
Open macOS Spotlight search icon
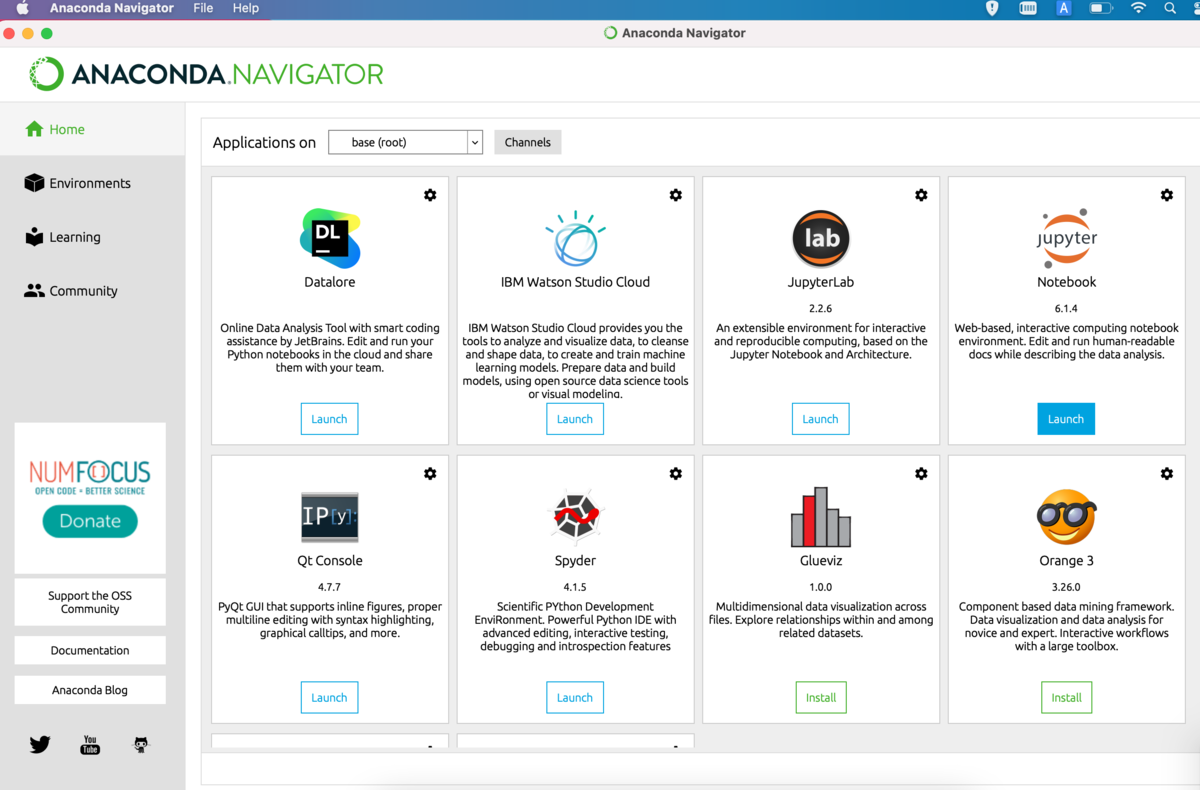click(1170, 8)
